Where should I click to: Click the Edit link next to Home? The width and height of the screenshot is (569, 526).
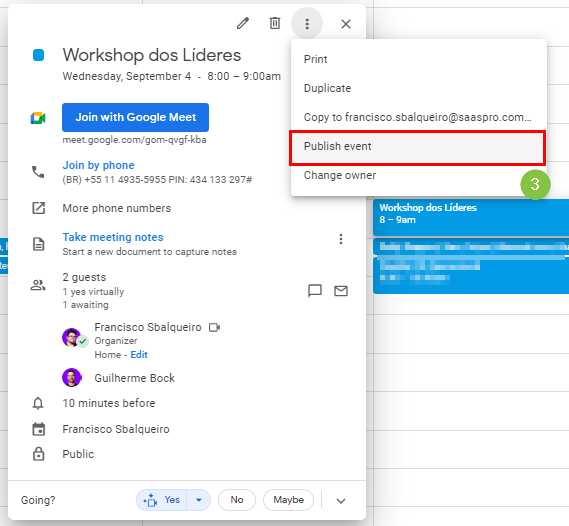[x=139, y=354]
